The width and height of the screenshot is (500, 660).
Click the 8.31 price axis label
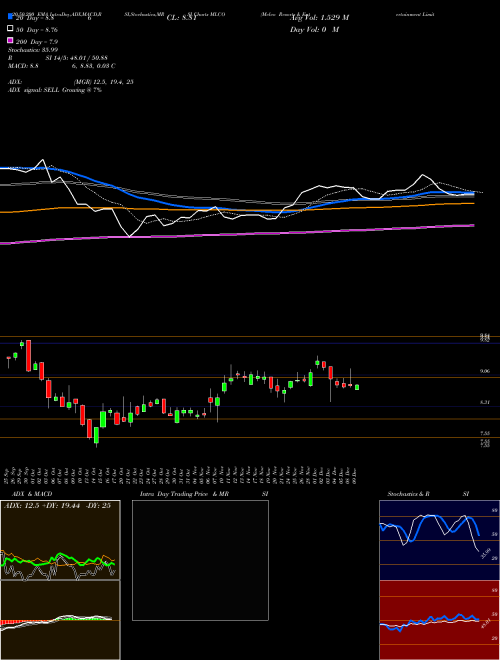tap(484, 402)
